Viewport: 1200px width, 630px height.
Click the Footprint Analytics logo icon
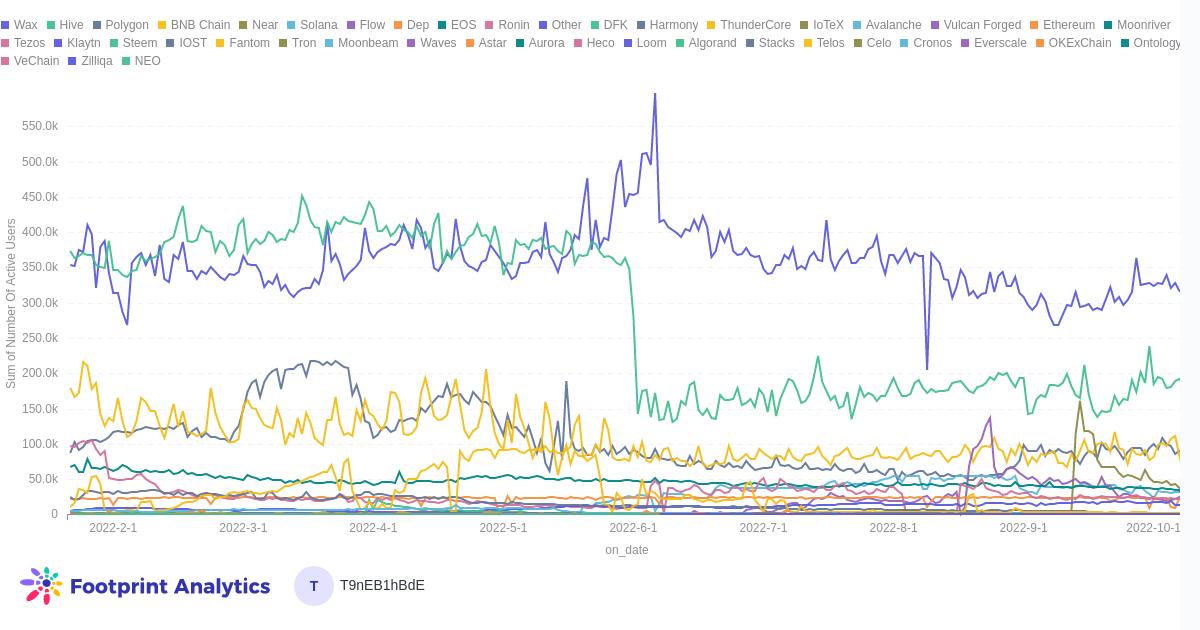point(41,585)
